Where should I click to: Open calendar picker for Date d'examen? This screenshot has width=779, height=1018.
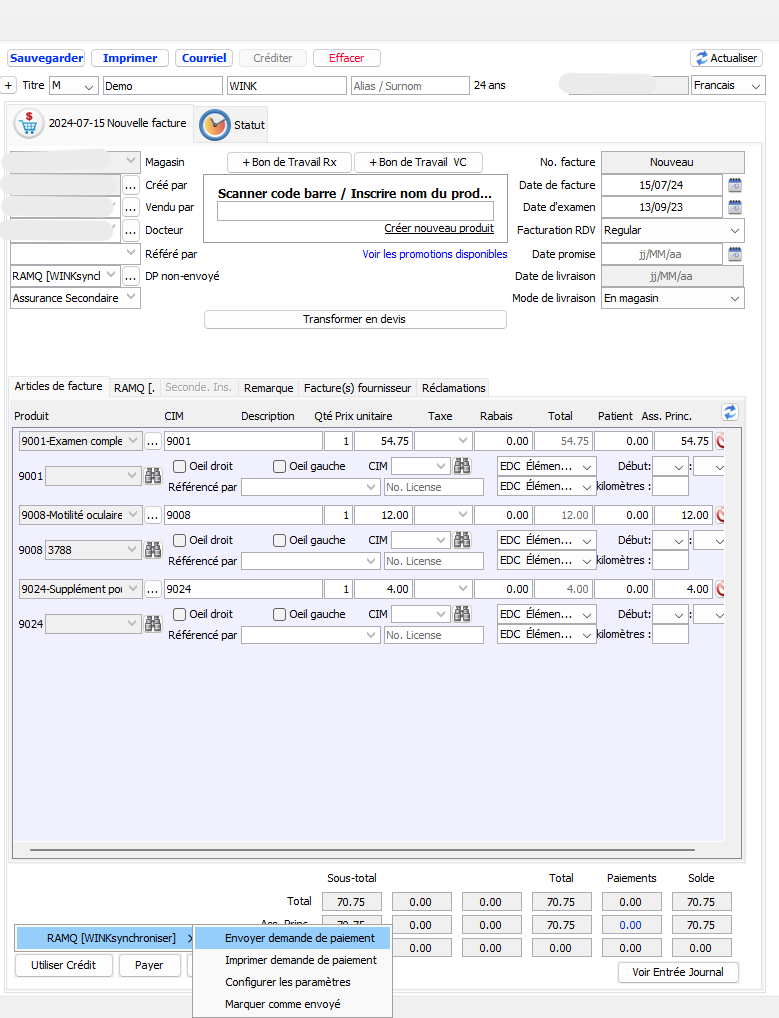pos(735,207)
